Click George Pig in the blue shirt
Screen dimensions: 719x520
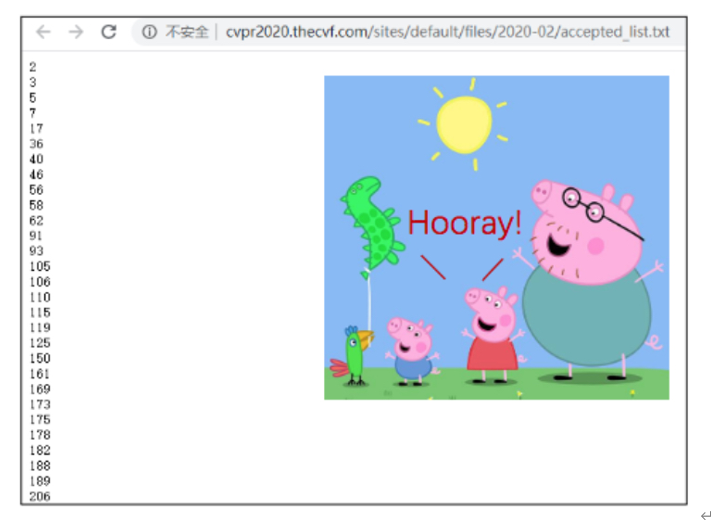coord(411,350)
